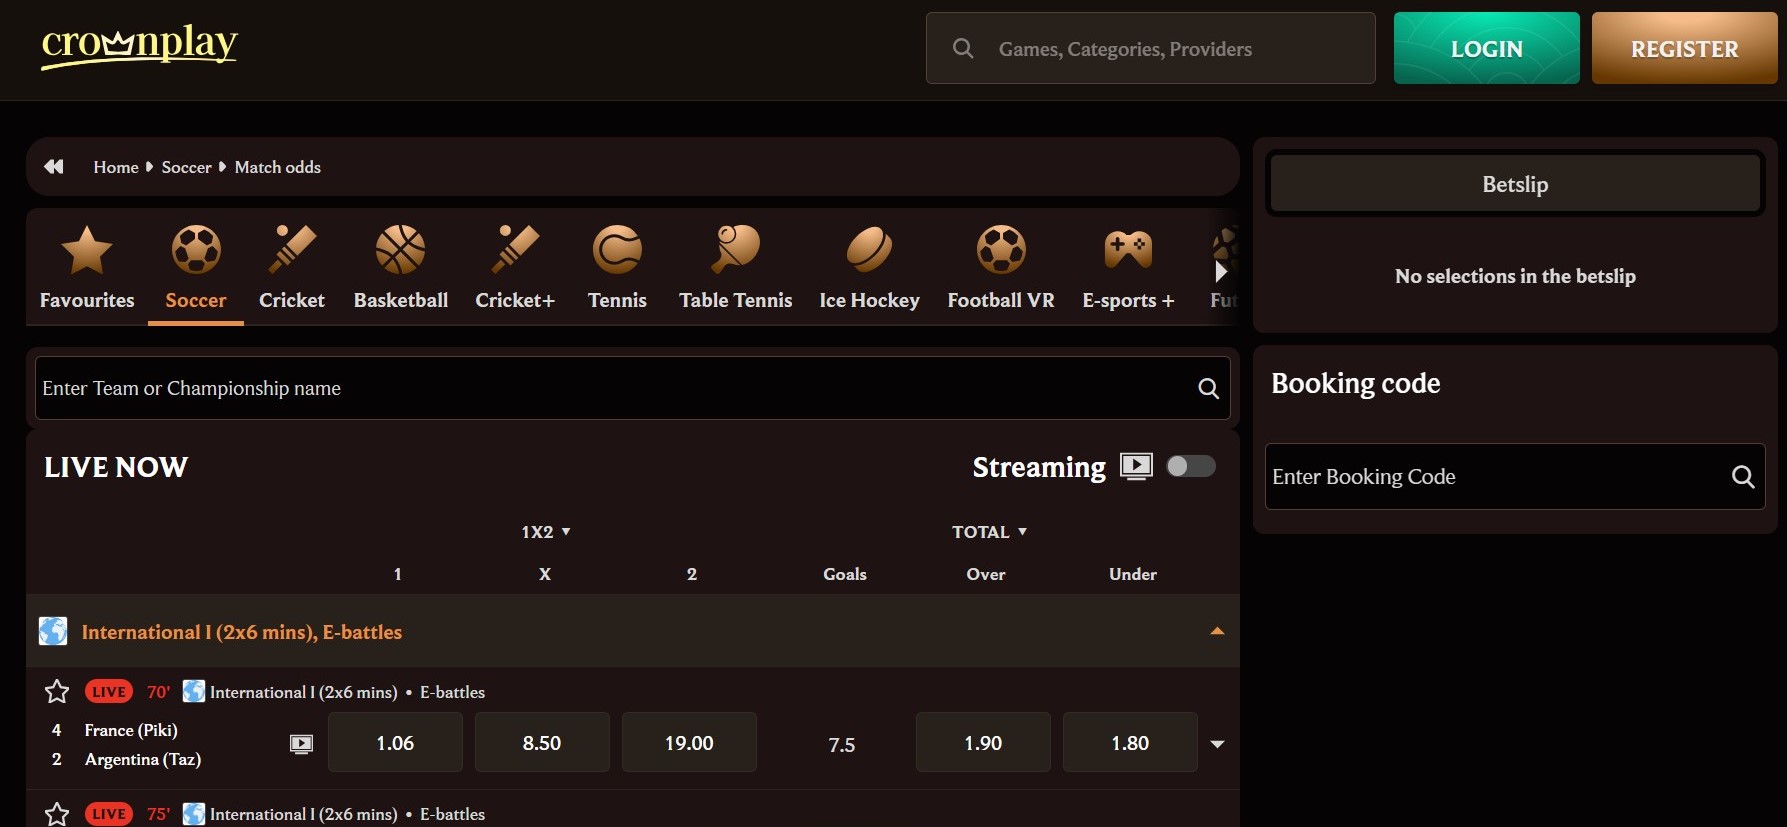Collapse the International I E-battles league section
Screen dimensions: 1787x827
(x=1217, y=631)
